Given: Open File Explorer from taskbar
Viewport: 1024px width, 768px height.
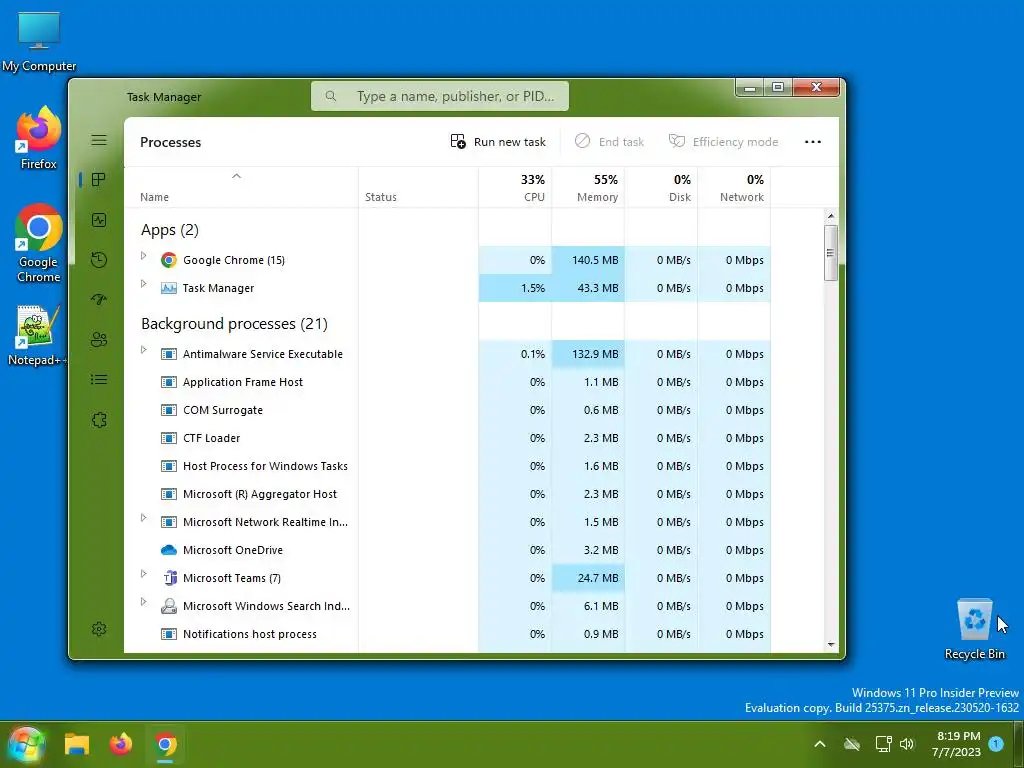Looking at the screenshot, I should [76, 744].
